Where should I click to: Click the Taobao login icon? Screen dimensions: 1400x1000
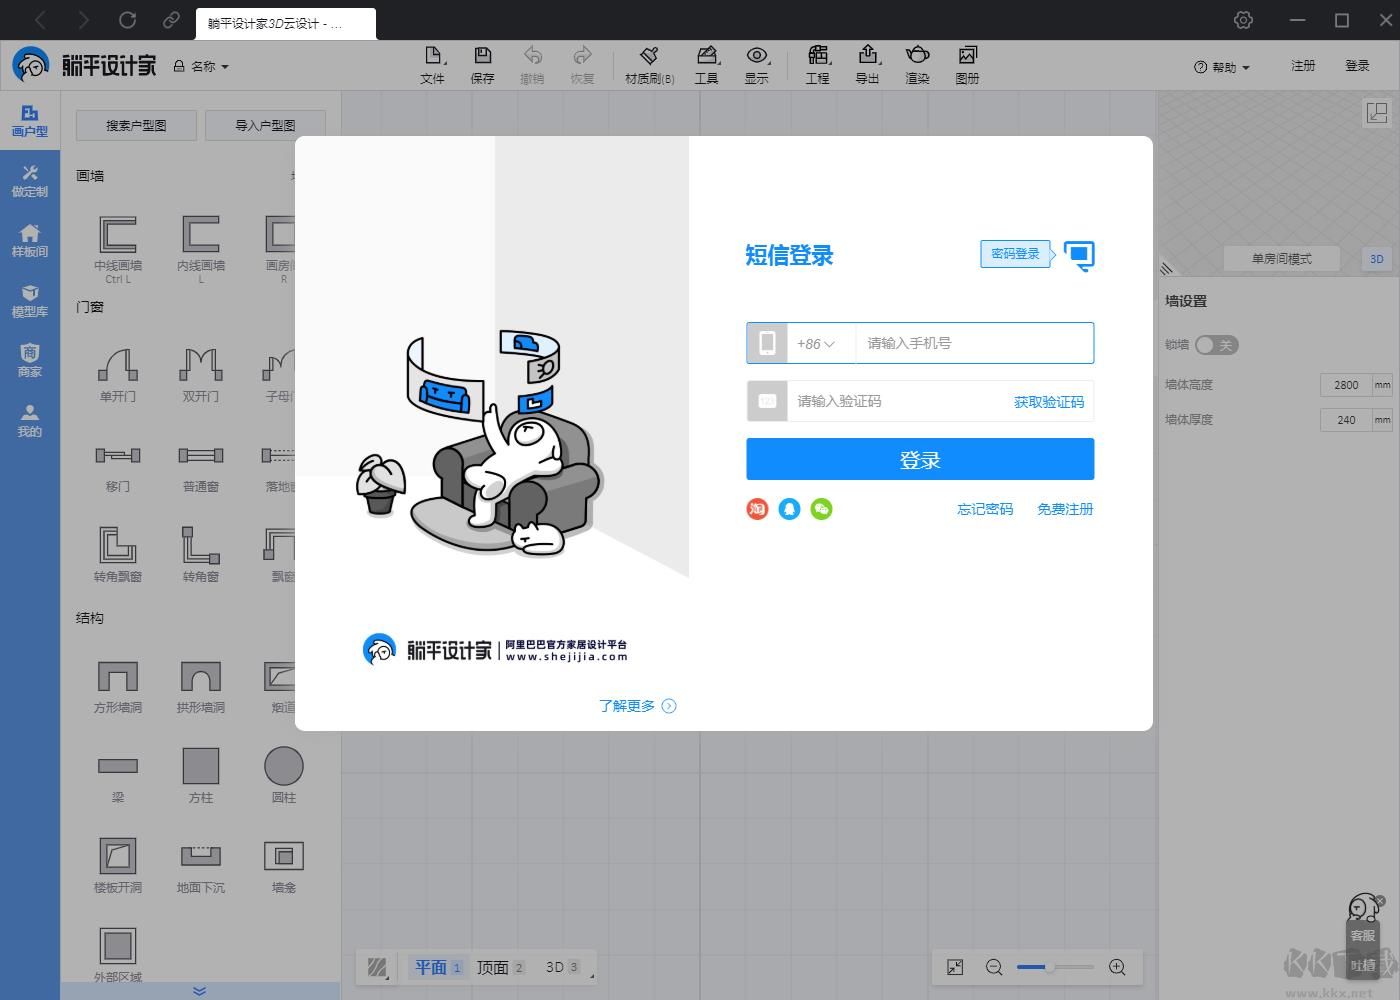click(757, 509)
